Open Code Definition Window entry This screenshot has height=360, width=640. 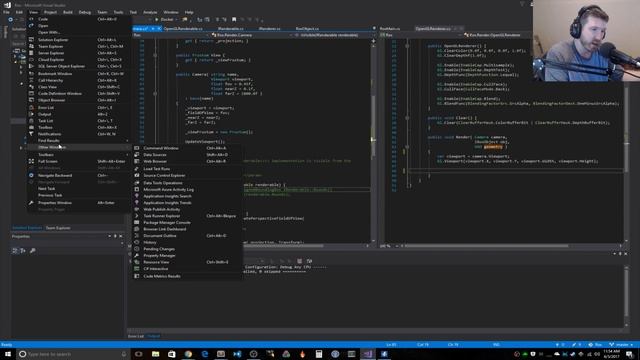[78, 93]
